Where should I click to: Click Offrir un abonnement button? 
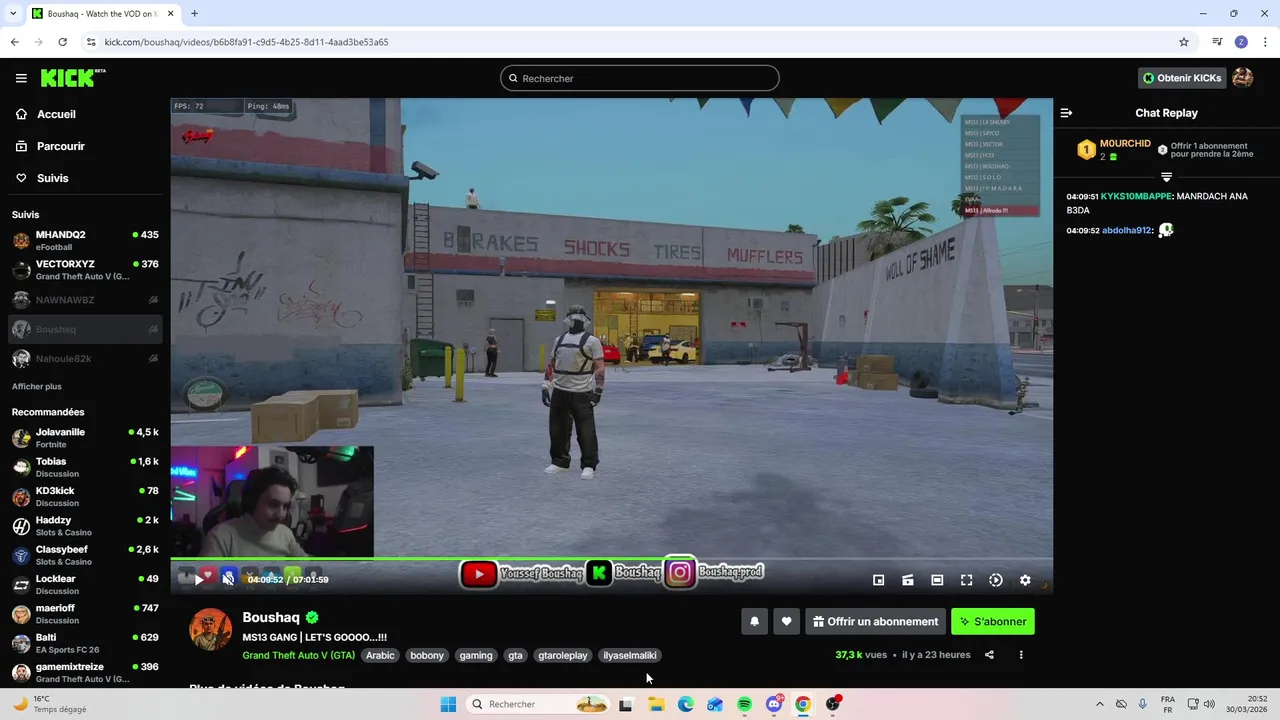coord(876,622)
